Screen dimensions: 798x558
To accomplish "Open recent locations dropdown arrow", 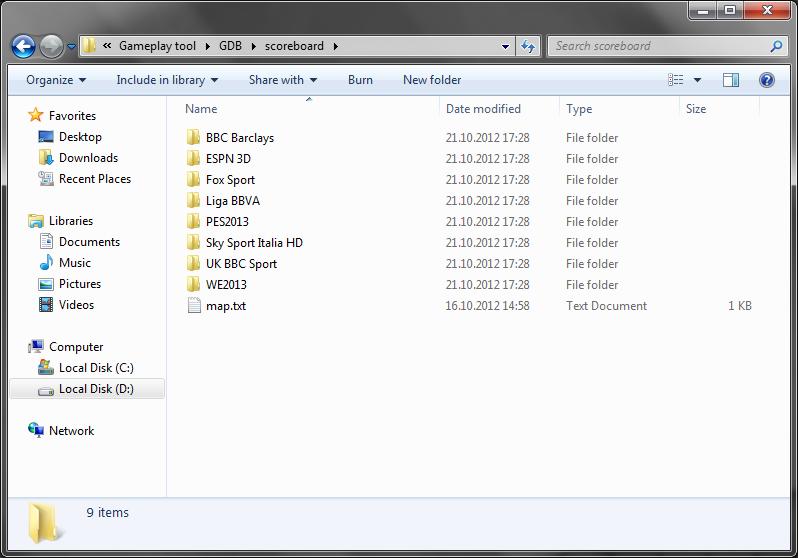I will point(72,46).
